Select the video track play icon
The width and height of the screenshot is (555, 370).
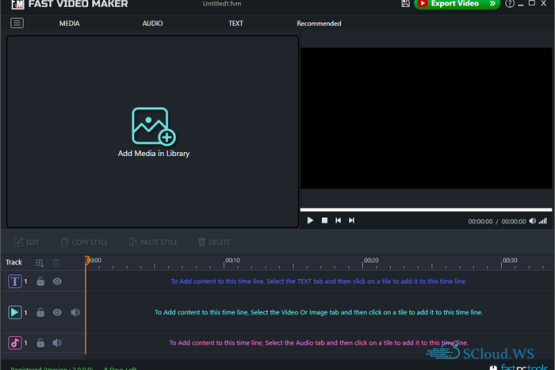[x=15, y=312]
